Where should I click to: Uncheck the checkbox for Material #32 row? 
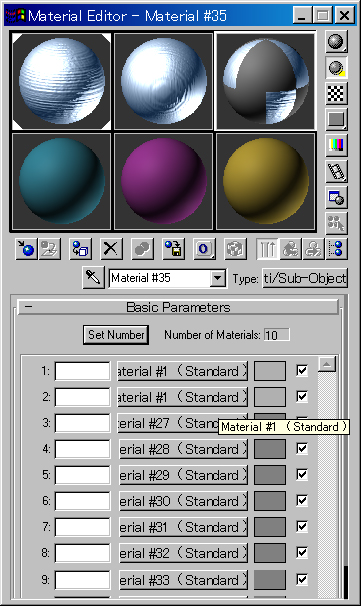(x=302, y=553)
